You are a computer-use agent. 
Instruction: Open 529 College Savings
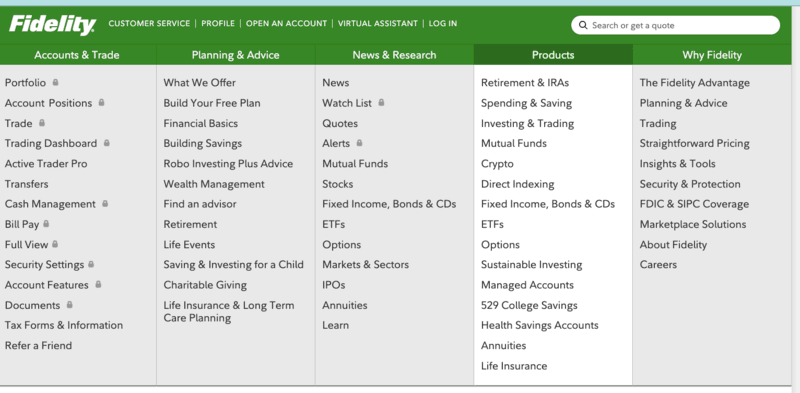pyautogui.click(x=529, y=305)
